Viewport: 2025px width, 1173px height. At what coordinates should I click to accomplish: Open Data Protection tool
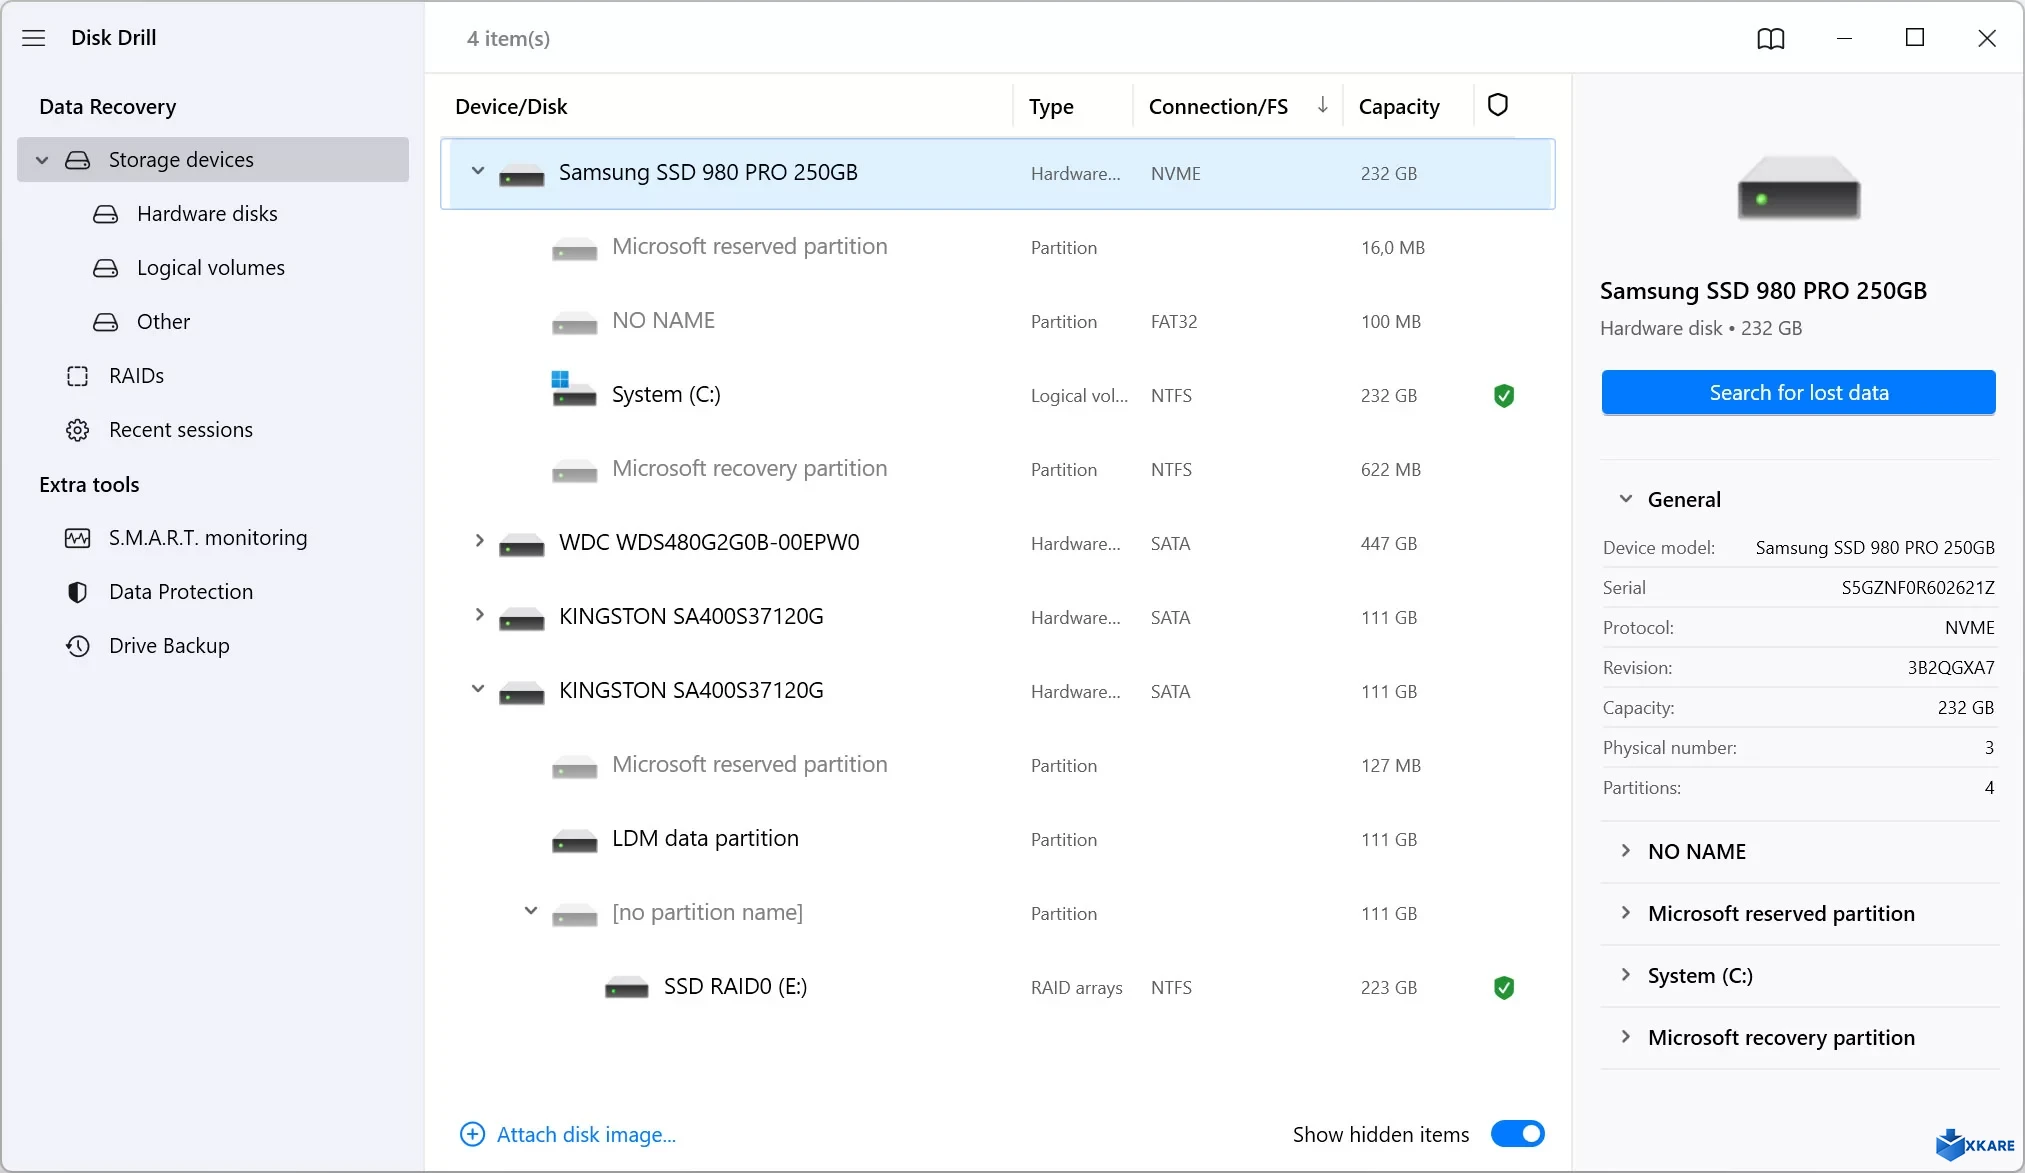coord(213,592)
